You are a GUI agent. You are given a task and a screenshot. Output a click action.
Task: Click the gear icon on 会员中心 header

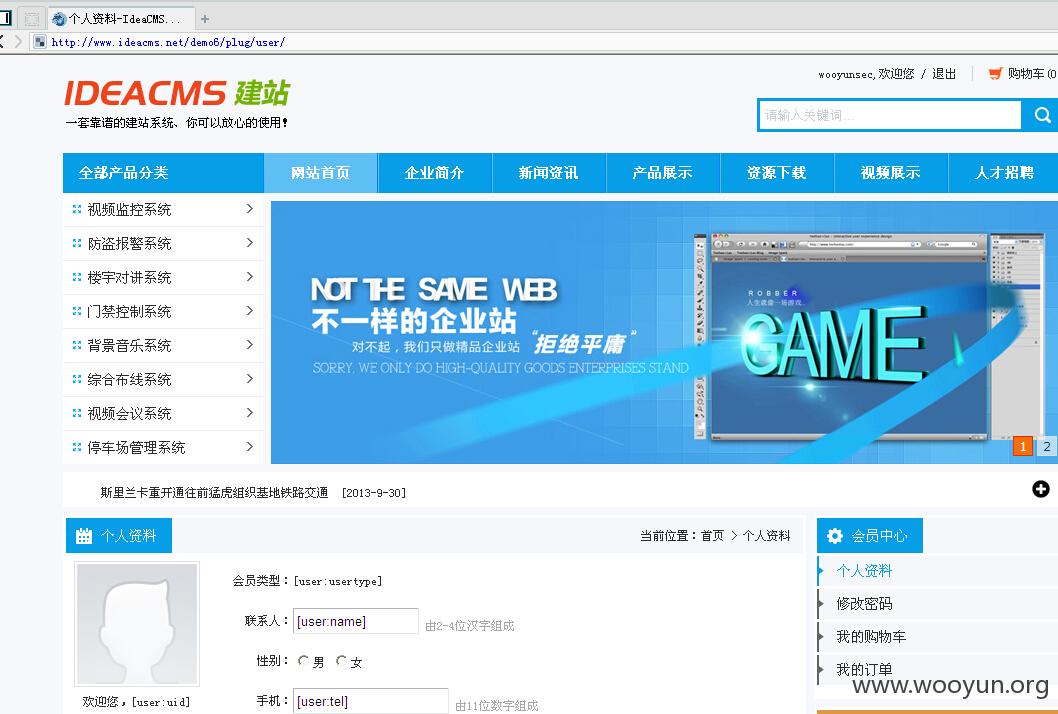(835, 536)
